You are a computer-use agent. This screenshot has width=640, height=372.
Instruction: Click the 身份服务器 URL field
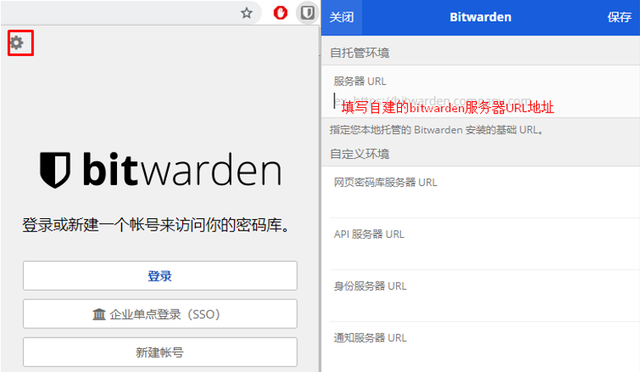click(484, 296)
